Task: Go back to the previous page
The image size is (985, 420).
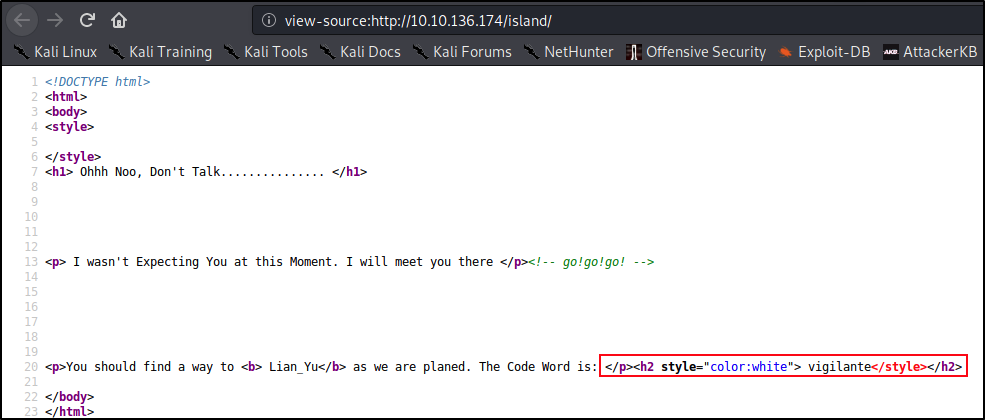Action: (23, 20)
